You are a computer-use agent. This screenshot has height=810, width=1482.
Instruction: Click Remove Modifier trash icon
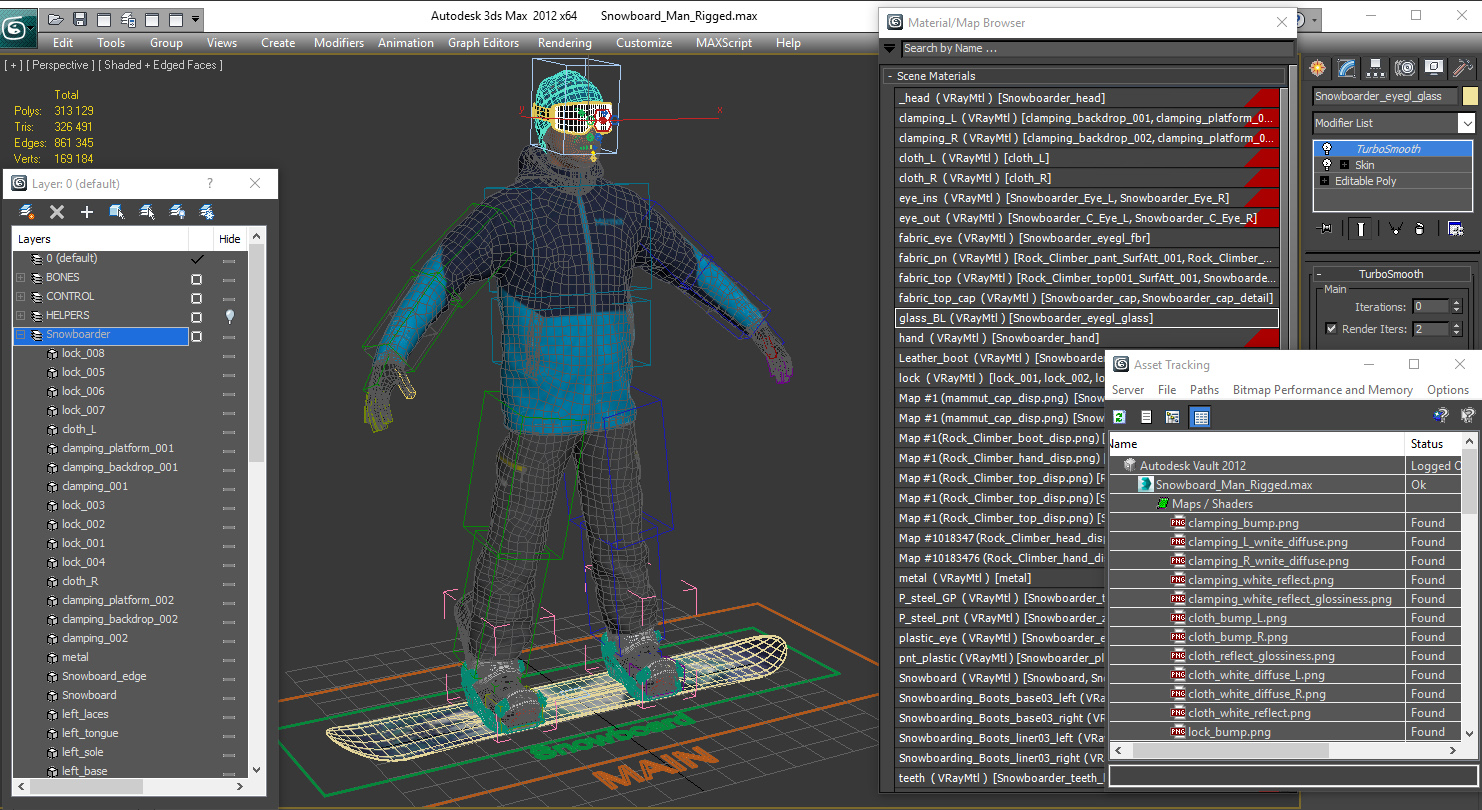[x=1419, y=229]
